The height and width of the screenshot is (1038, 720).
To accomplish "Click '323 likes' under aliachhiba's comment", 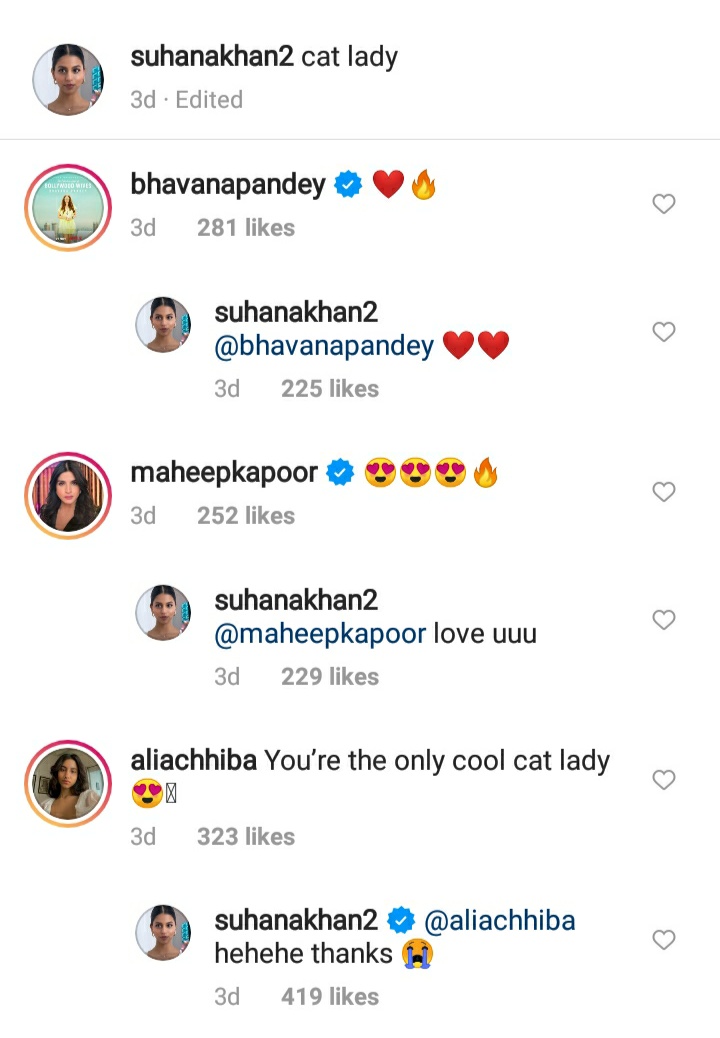I will pyautogui.click(x=246, y=836).
